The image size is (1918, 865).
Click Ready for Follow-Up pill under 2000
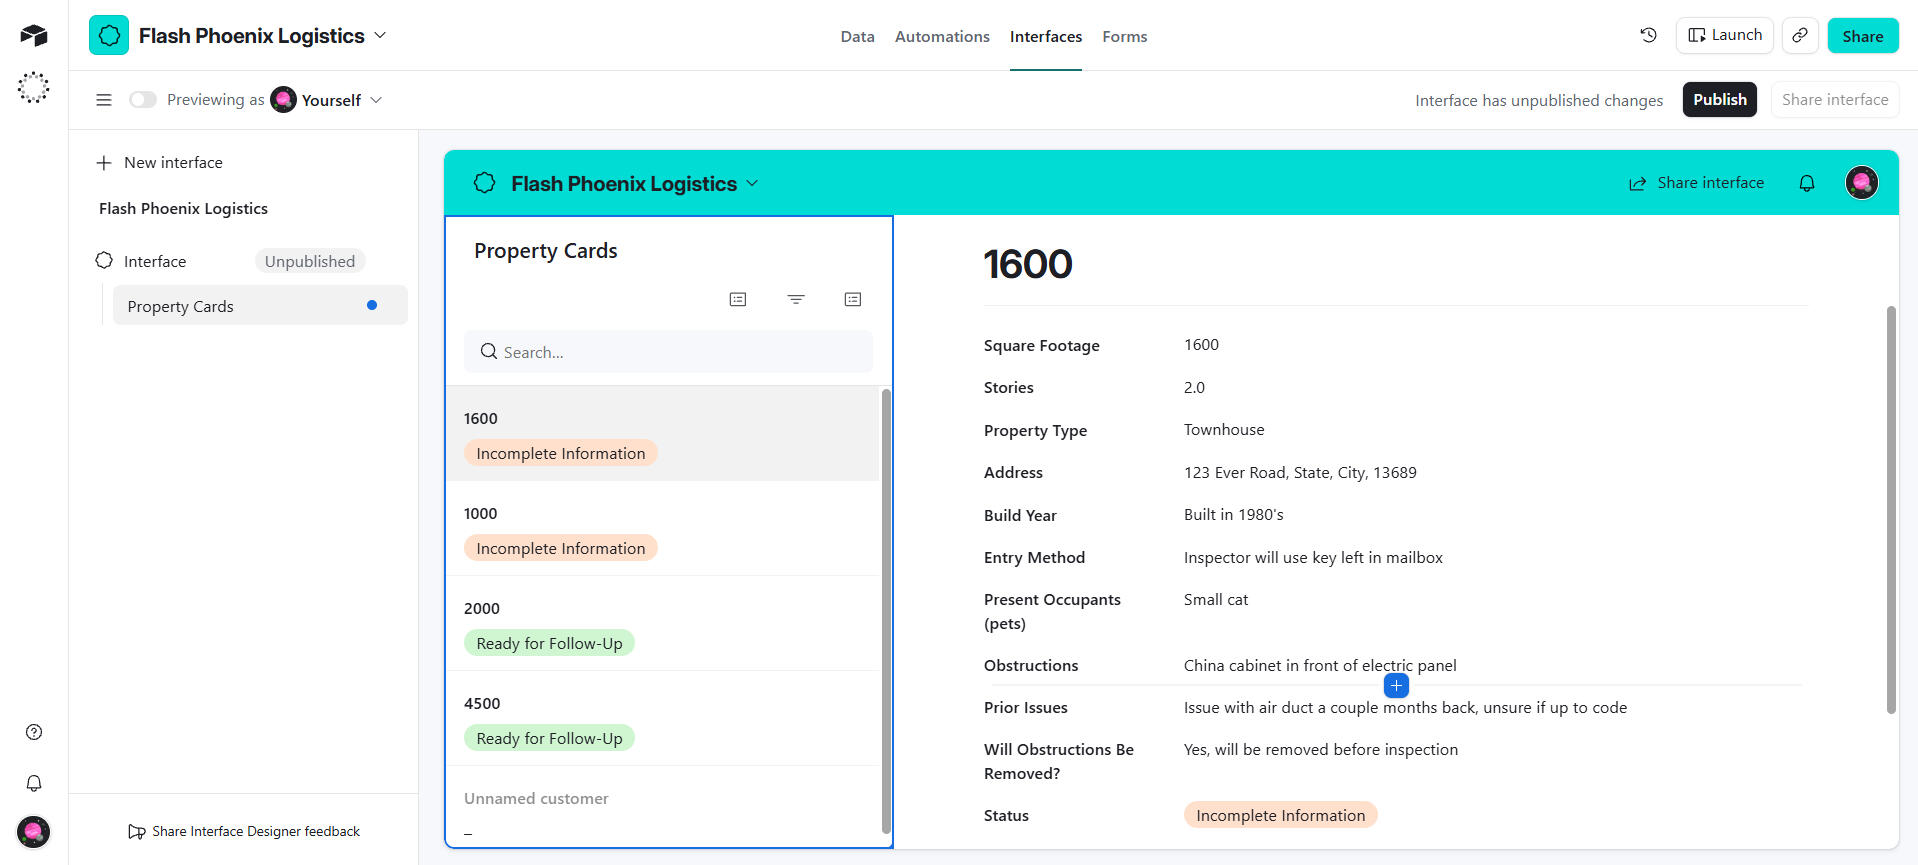point(549,643)
